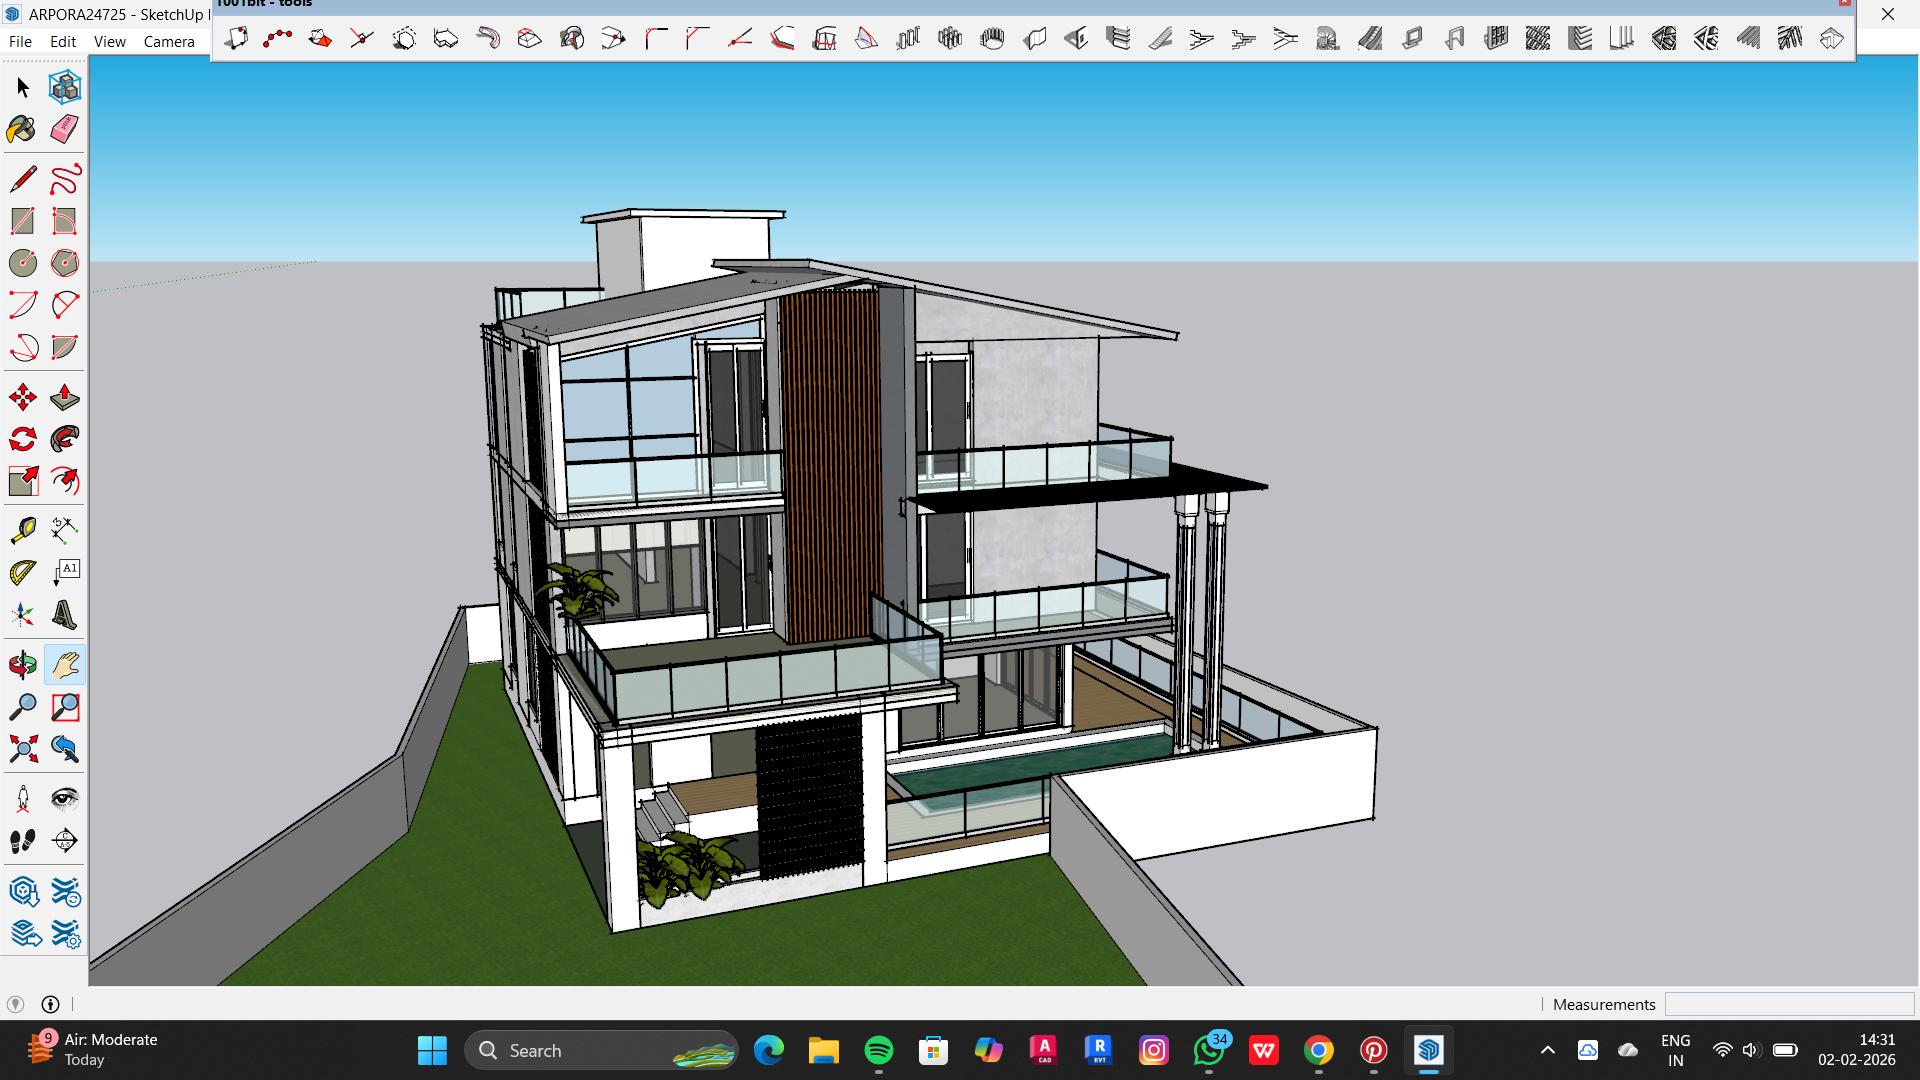Click the Measurements input box
The height and width of the screenshot is (1080, 1920).
coord(1788,1004)
